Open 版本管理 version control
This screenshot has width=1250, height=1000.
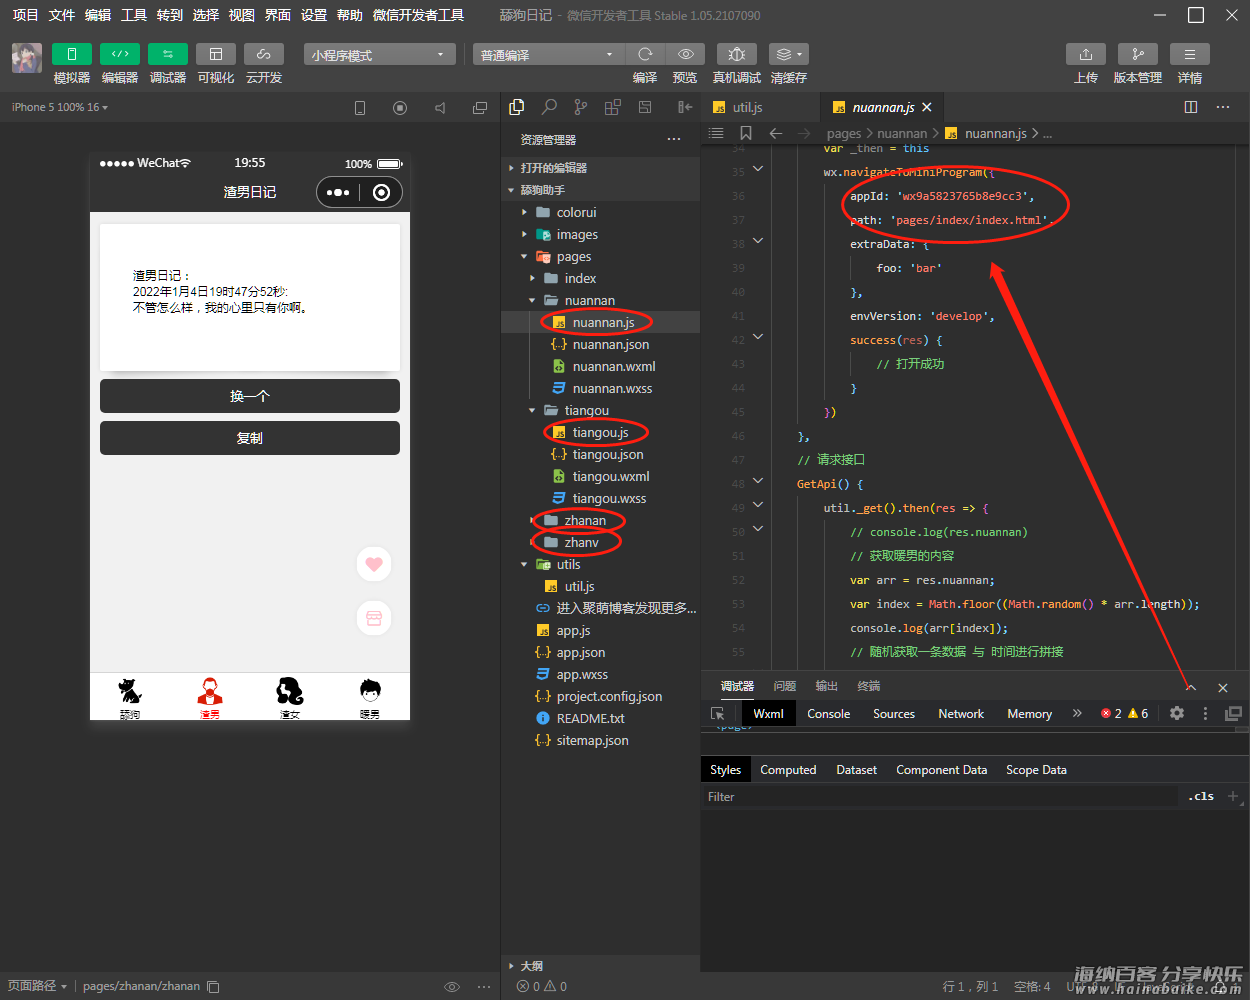point(1138,54)
